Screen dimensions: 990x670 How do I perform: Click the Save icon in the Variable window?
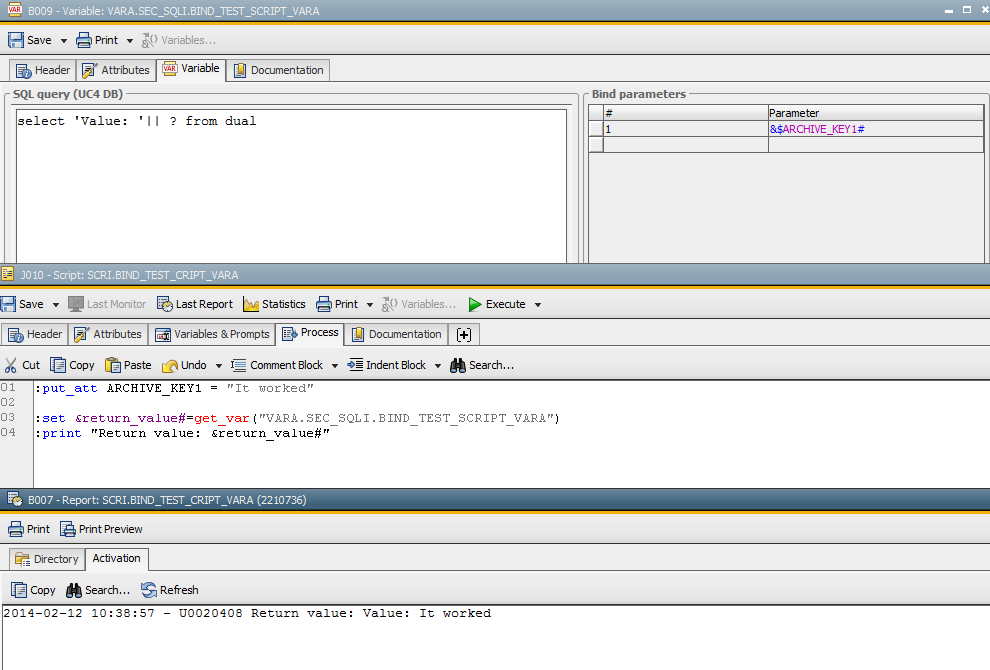16,40
